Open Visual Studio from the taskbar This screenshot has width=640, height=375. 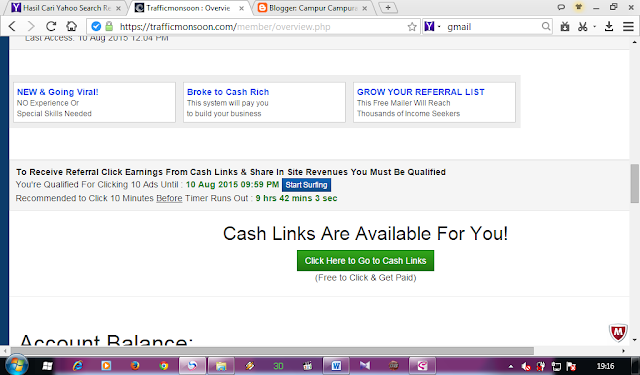(364, 366)
